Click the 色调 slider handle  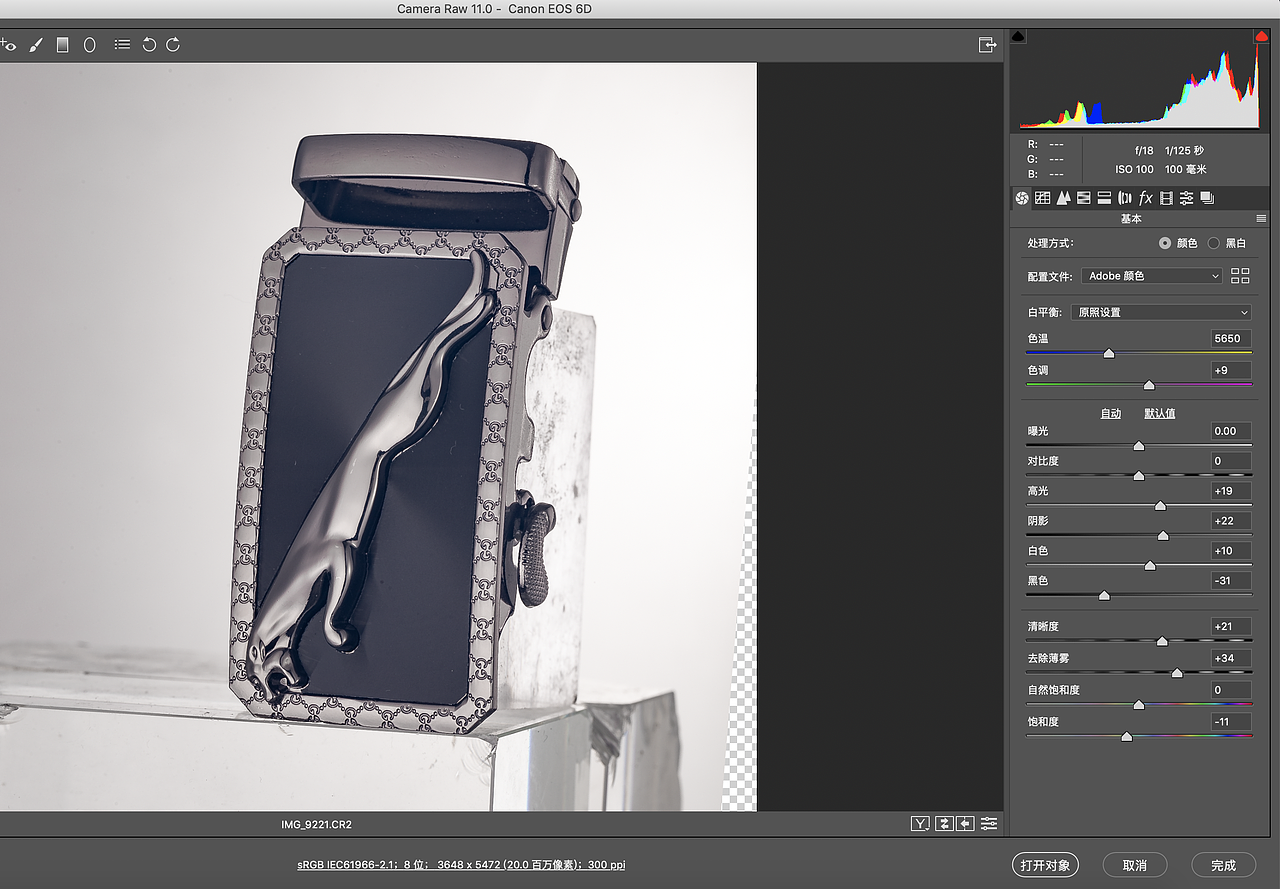tap(1149, 385)
